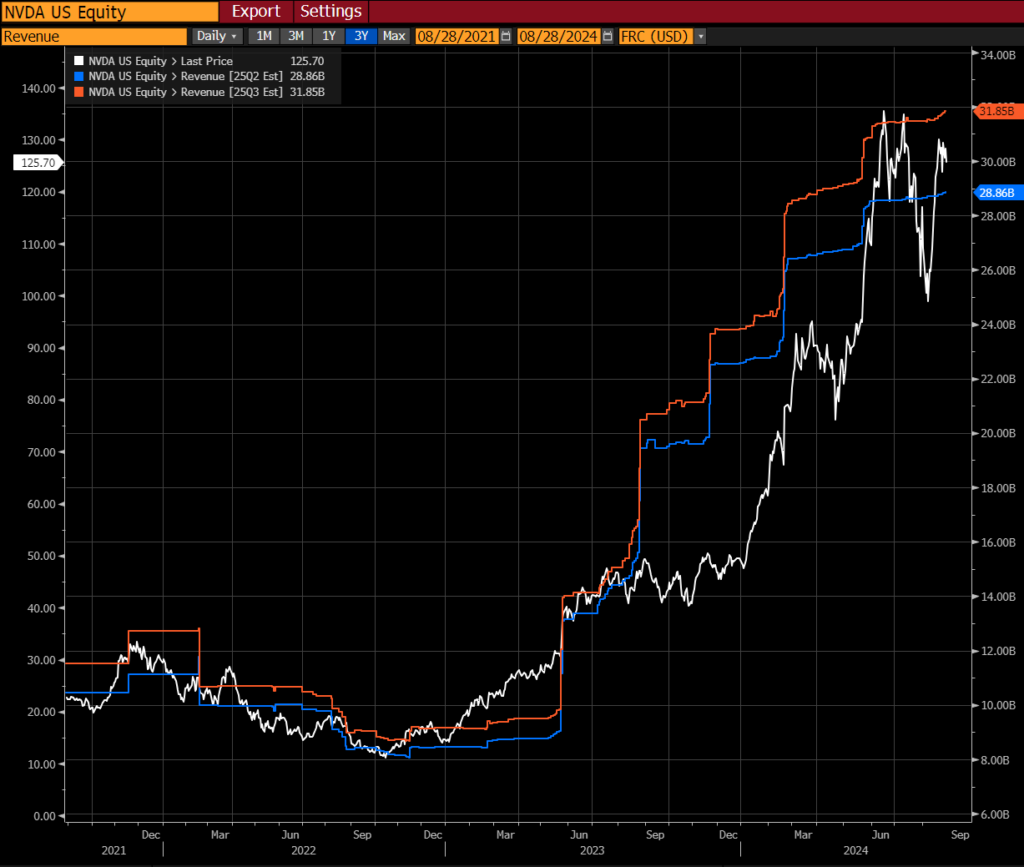Click the orange 31.85B tag on right axis

(x=997, y=111)
